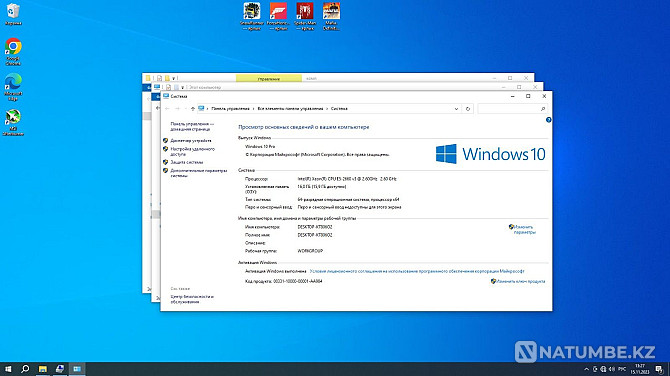Click the network tray icon

coord(603,369)
